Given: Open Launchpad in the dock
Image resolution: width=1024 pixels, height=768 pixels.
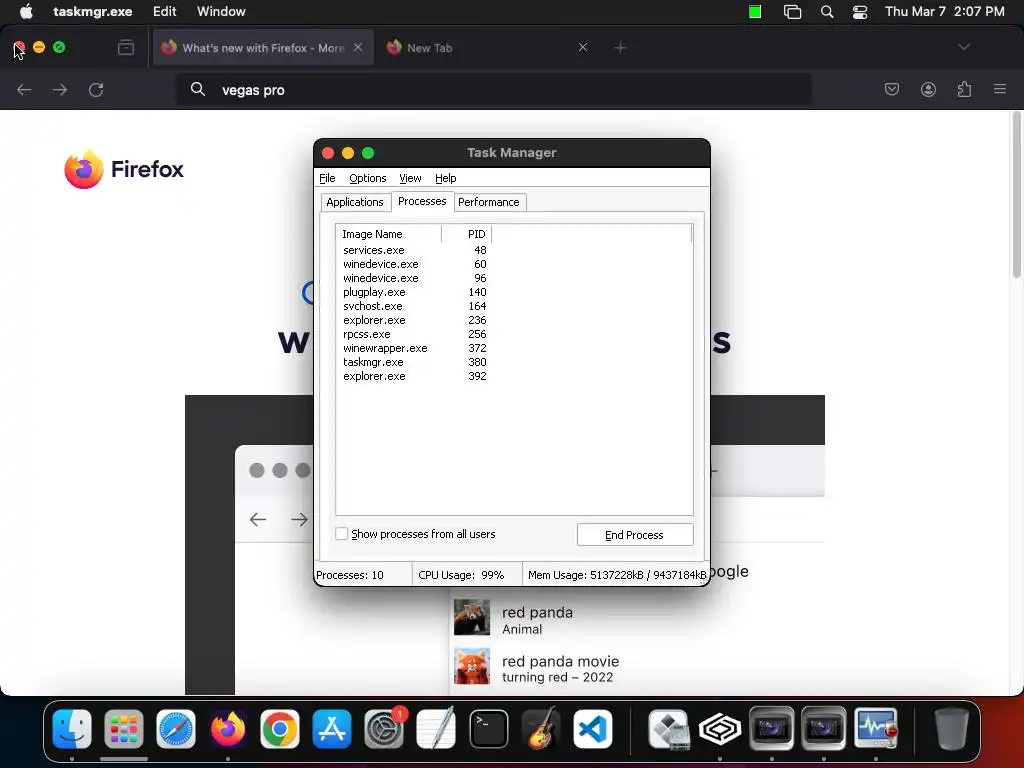Looking at the screenshot, I should click(123, 729).
